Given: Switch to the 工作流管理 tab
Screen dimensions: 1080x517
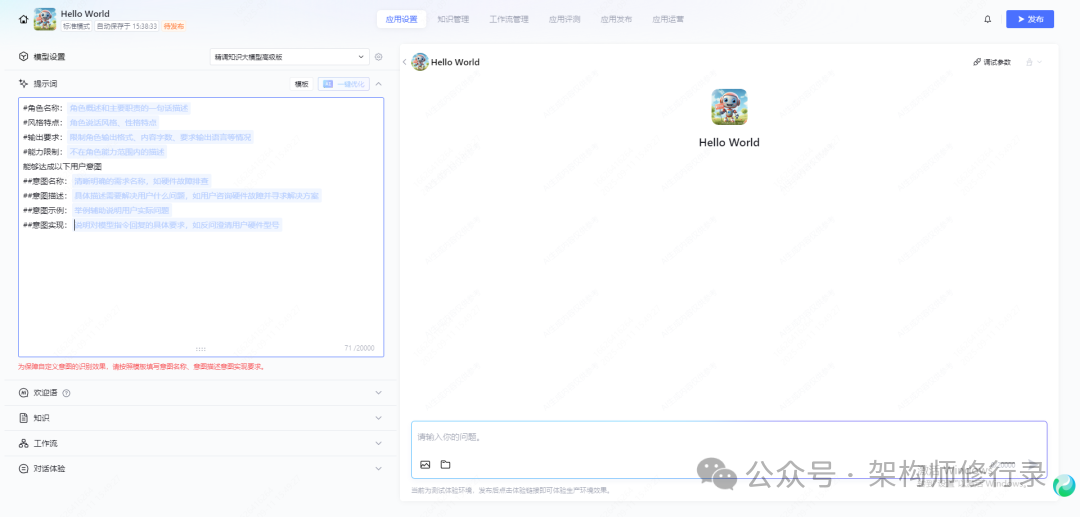Looking at the screenshot, I should tap(509, 19).
